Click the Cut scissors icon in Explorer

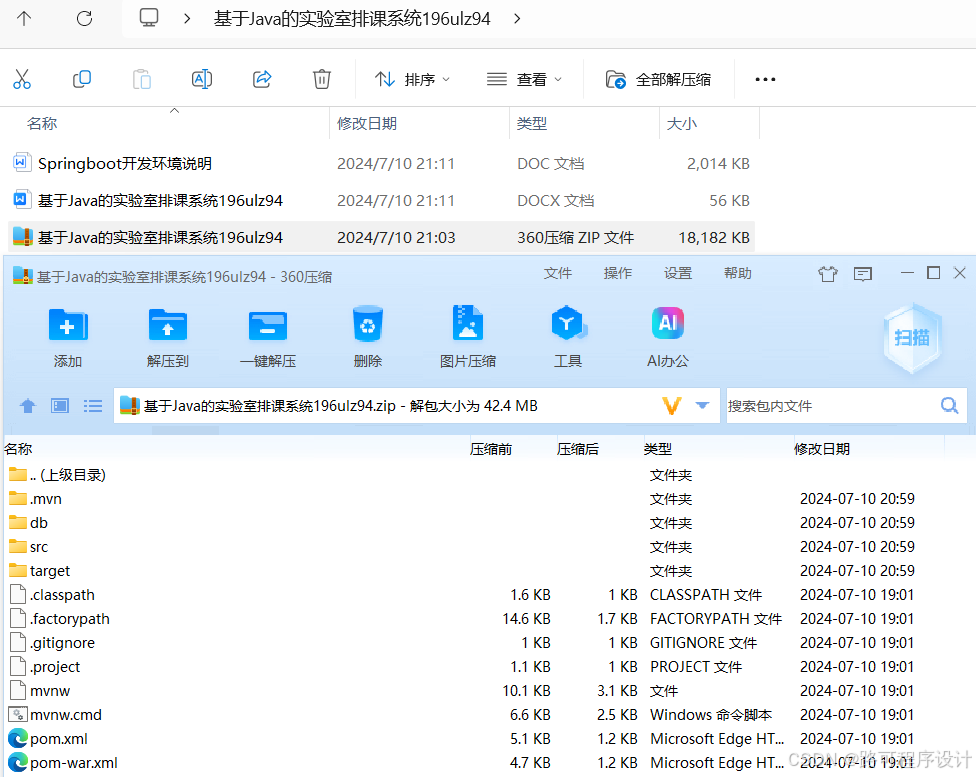[22, 79]
